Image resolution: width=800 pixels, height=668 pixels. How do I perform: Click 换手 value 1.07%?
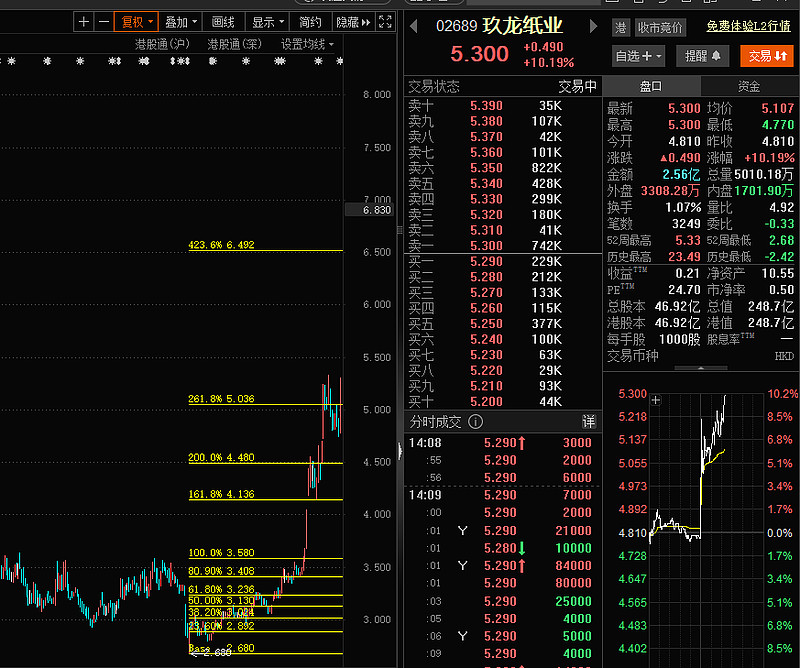(x=683, y=207)
